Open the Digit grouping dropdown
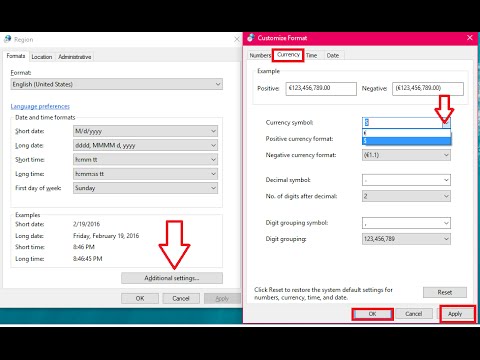Screen dimensions: 480x360 point(406,239)
